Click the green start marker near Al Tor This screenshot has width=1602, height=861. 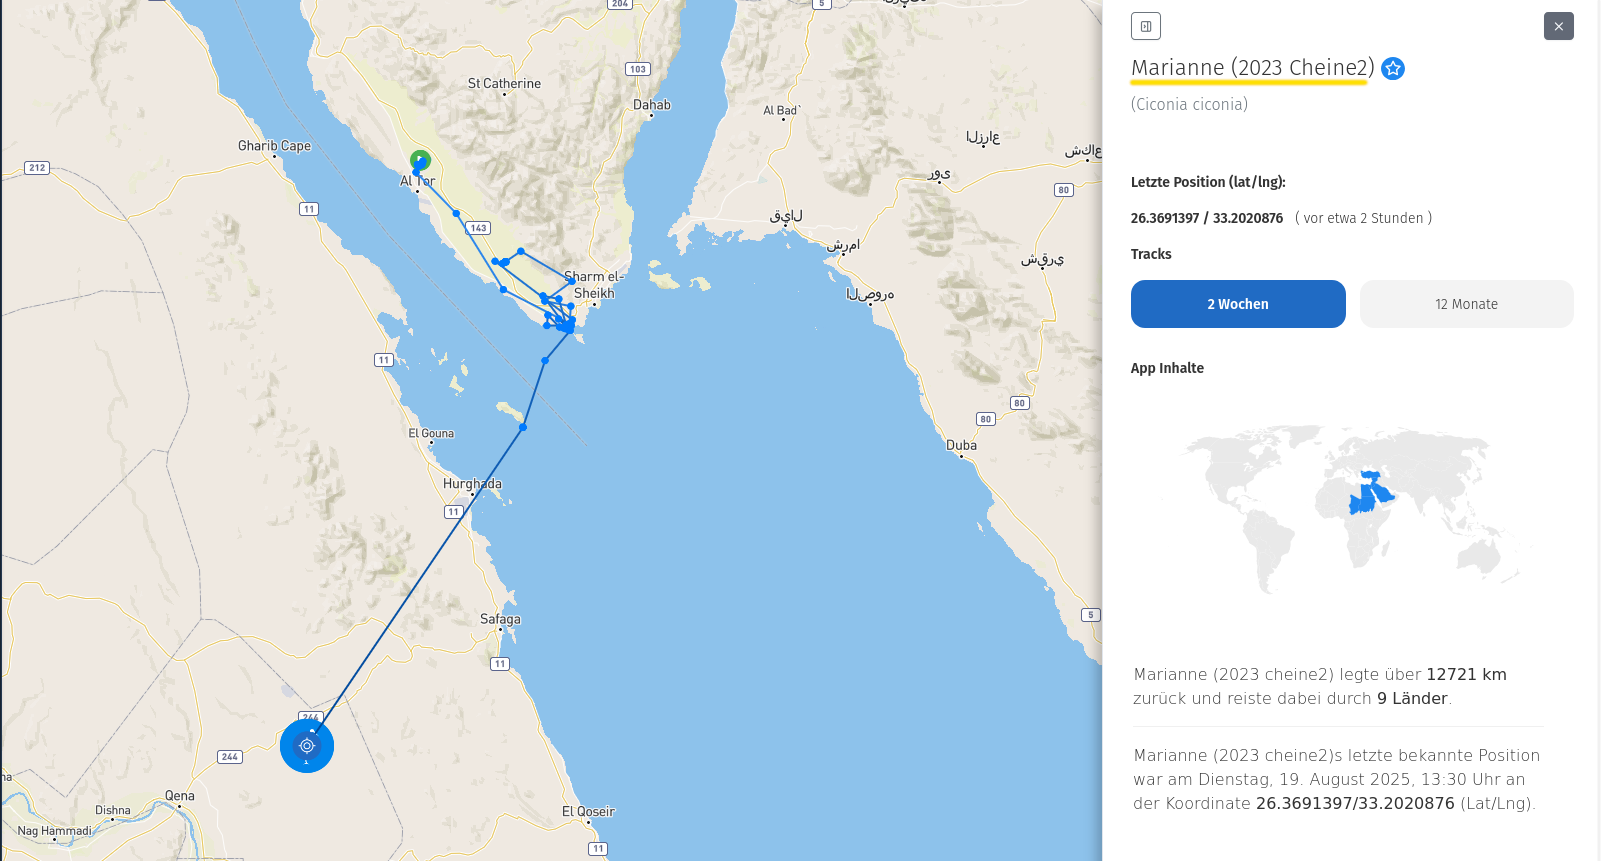[421, 159]
